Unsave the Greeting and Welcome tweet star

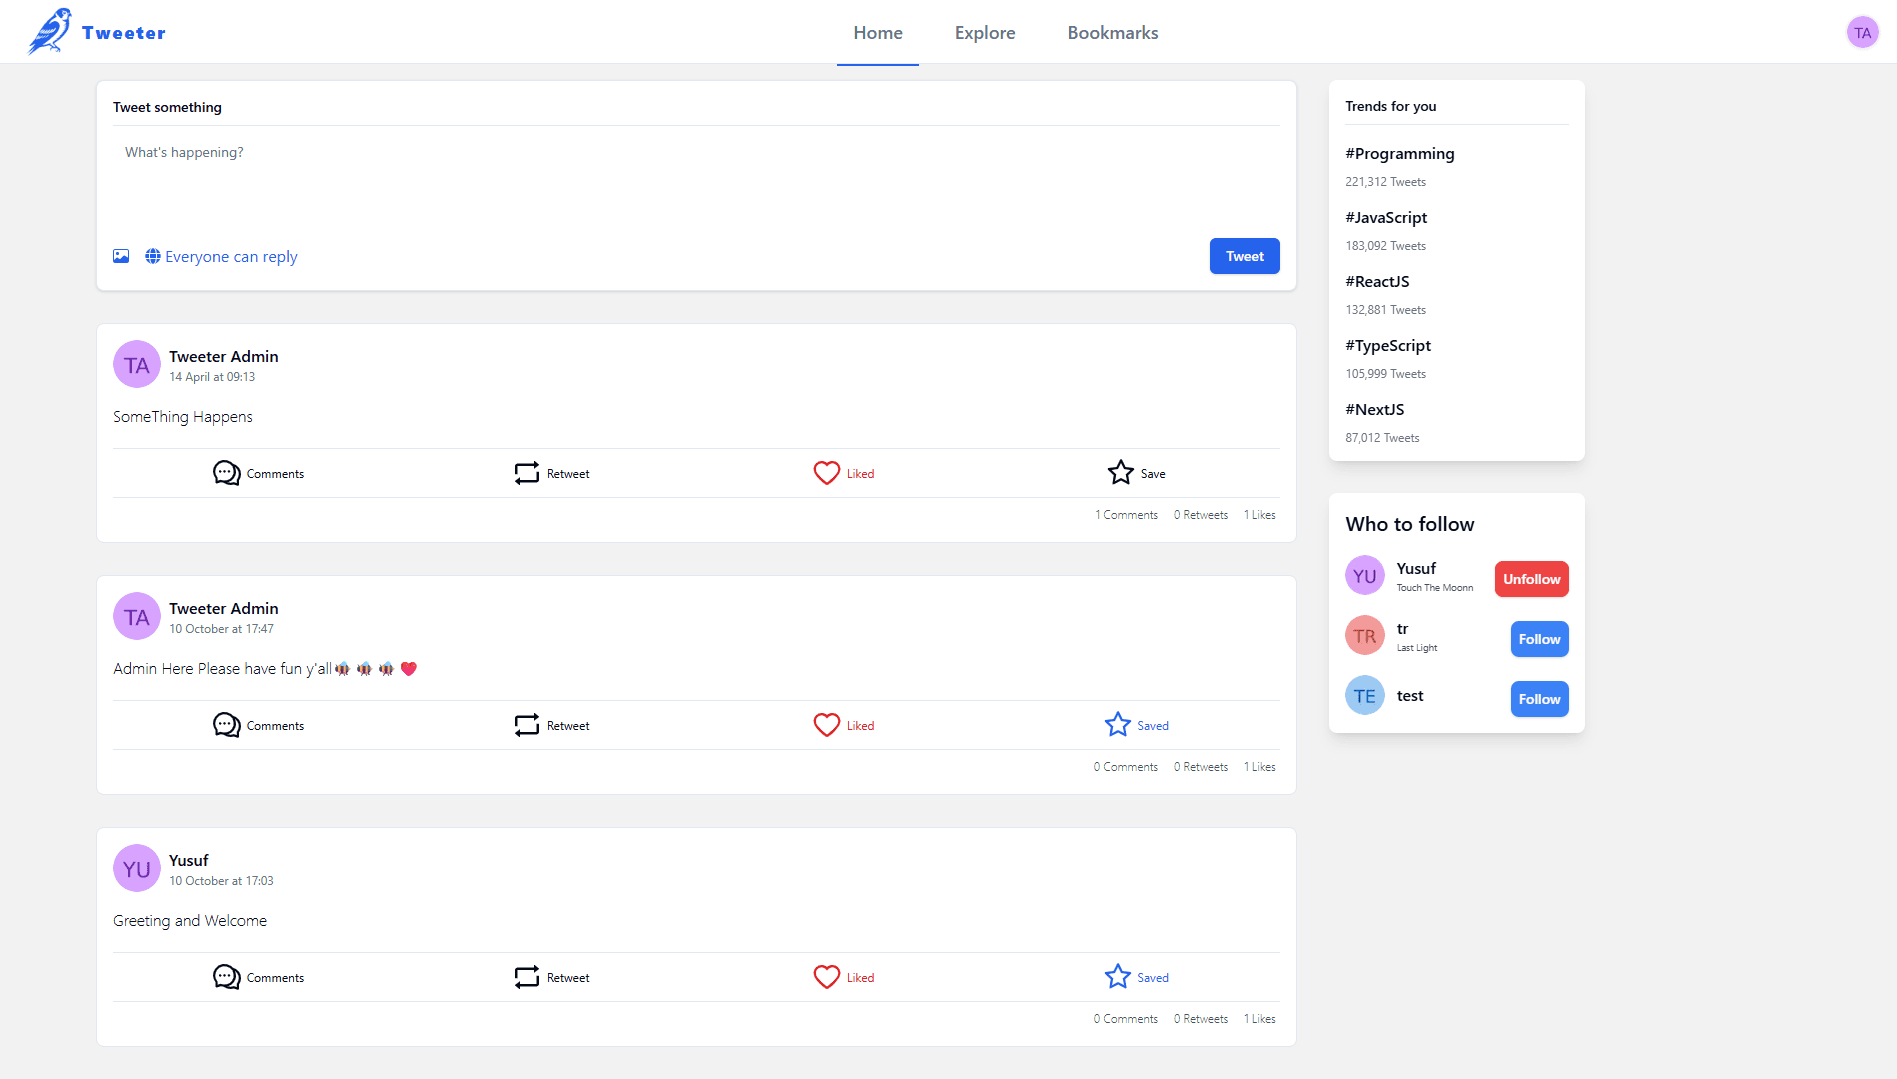tap(1137, 977)
